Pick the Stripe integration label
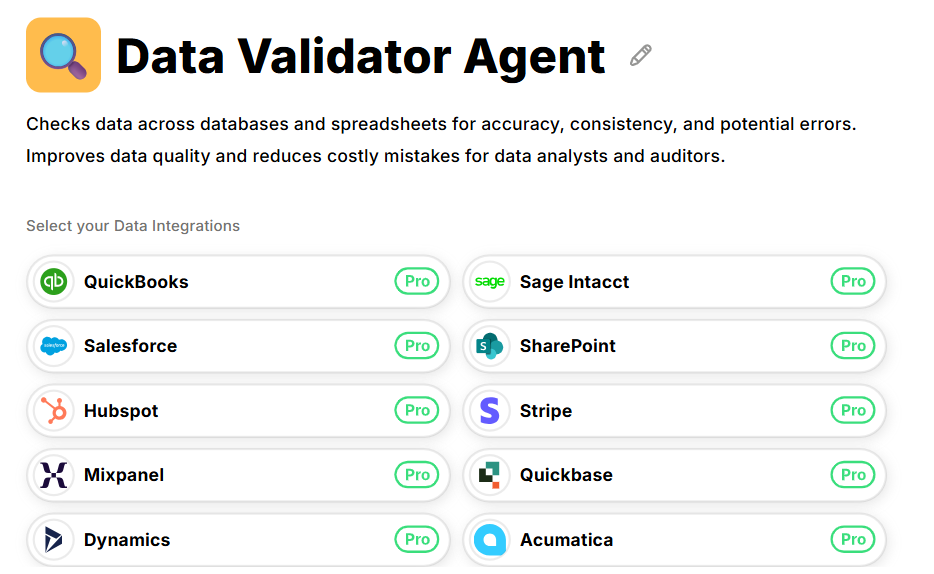Viewport: 934px width, 574px height. click(546, 411)
